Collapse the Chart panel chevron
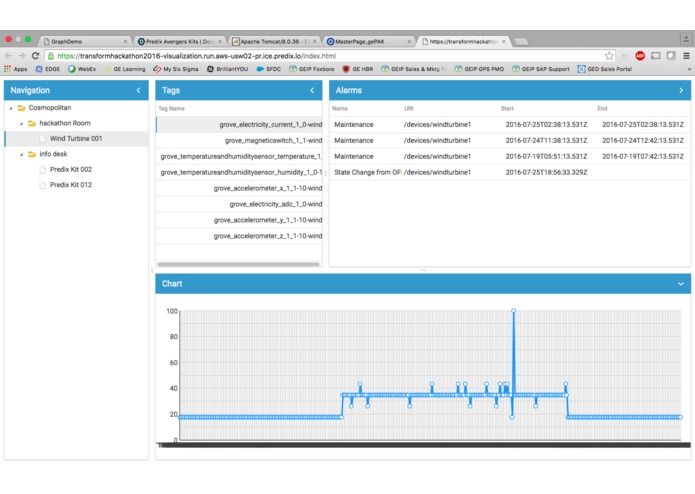Screen dimensions: 695x494 (x=681, y=284)
